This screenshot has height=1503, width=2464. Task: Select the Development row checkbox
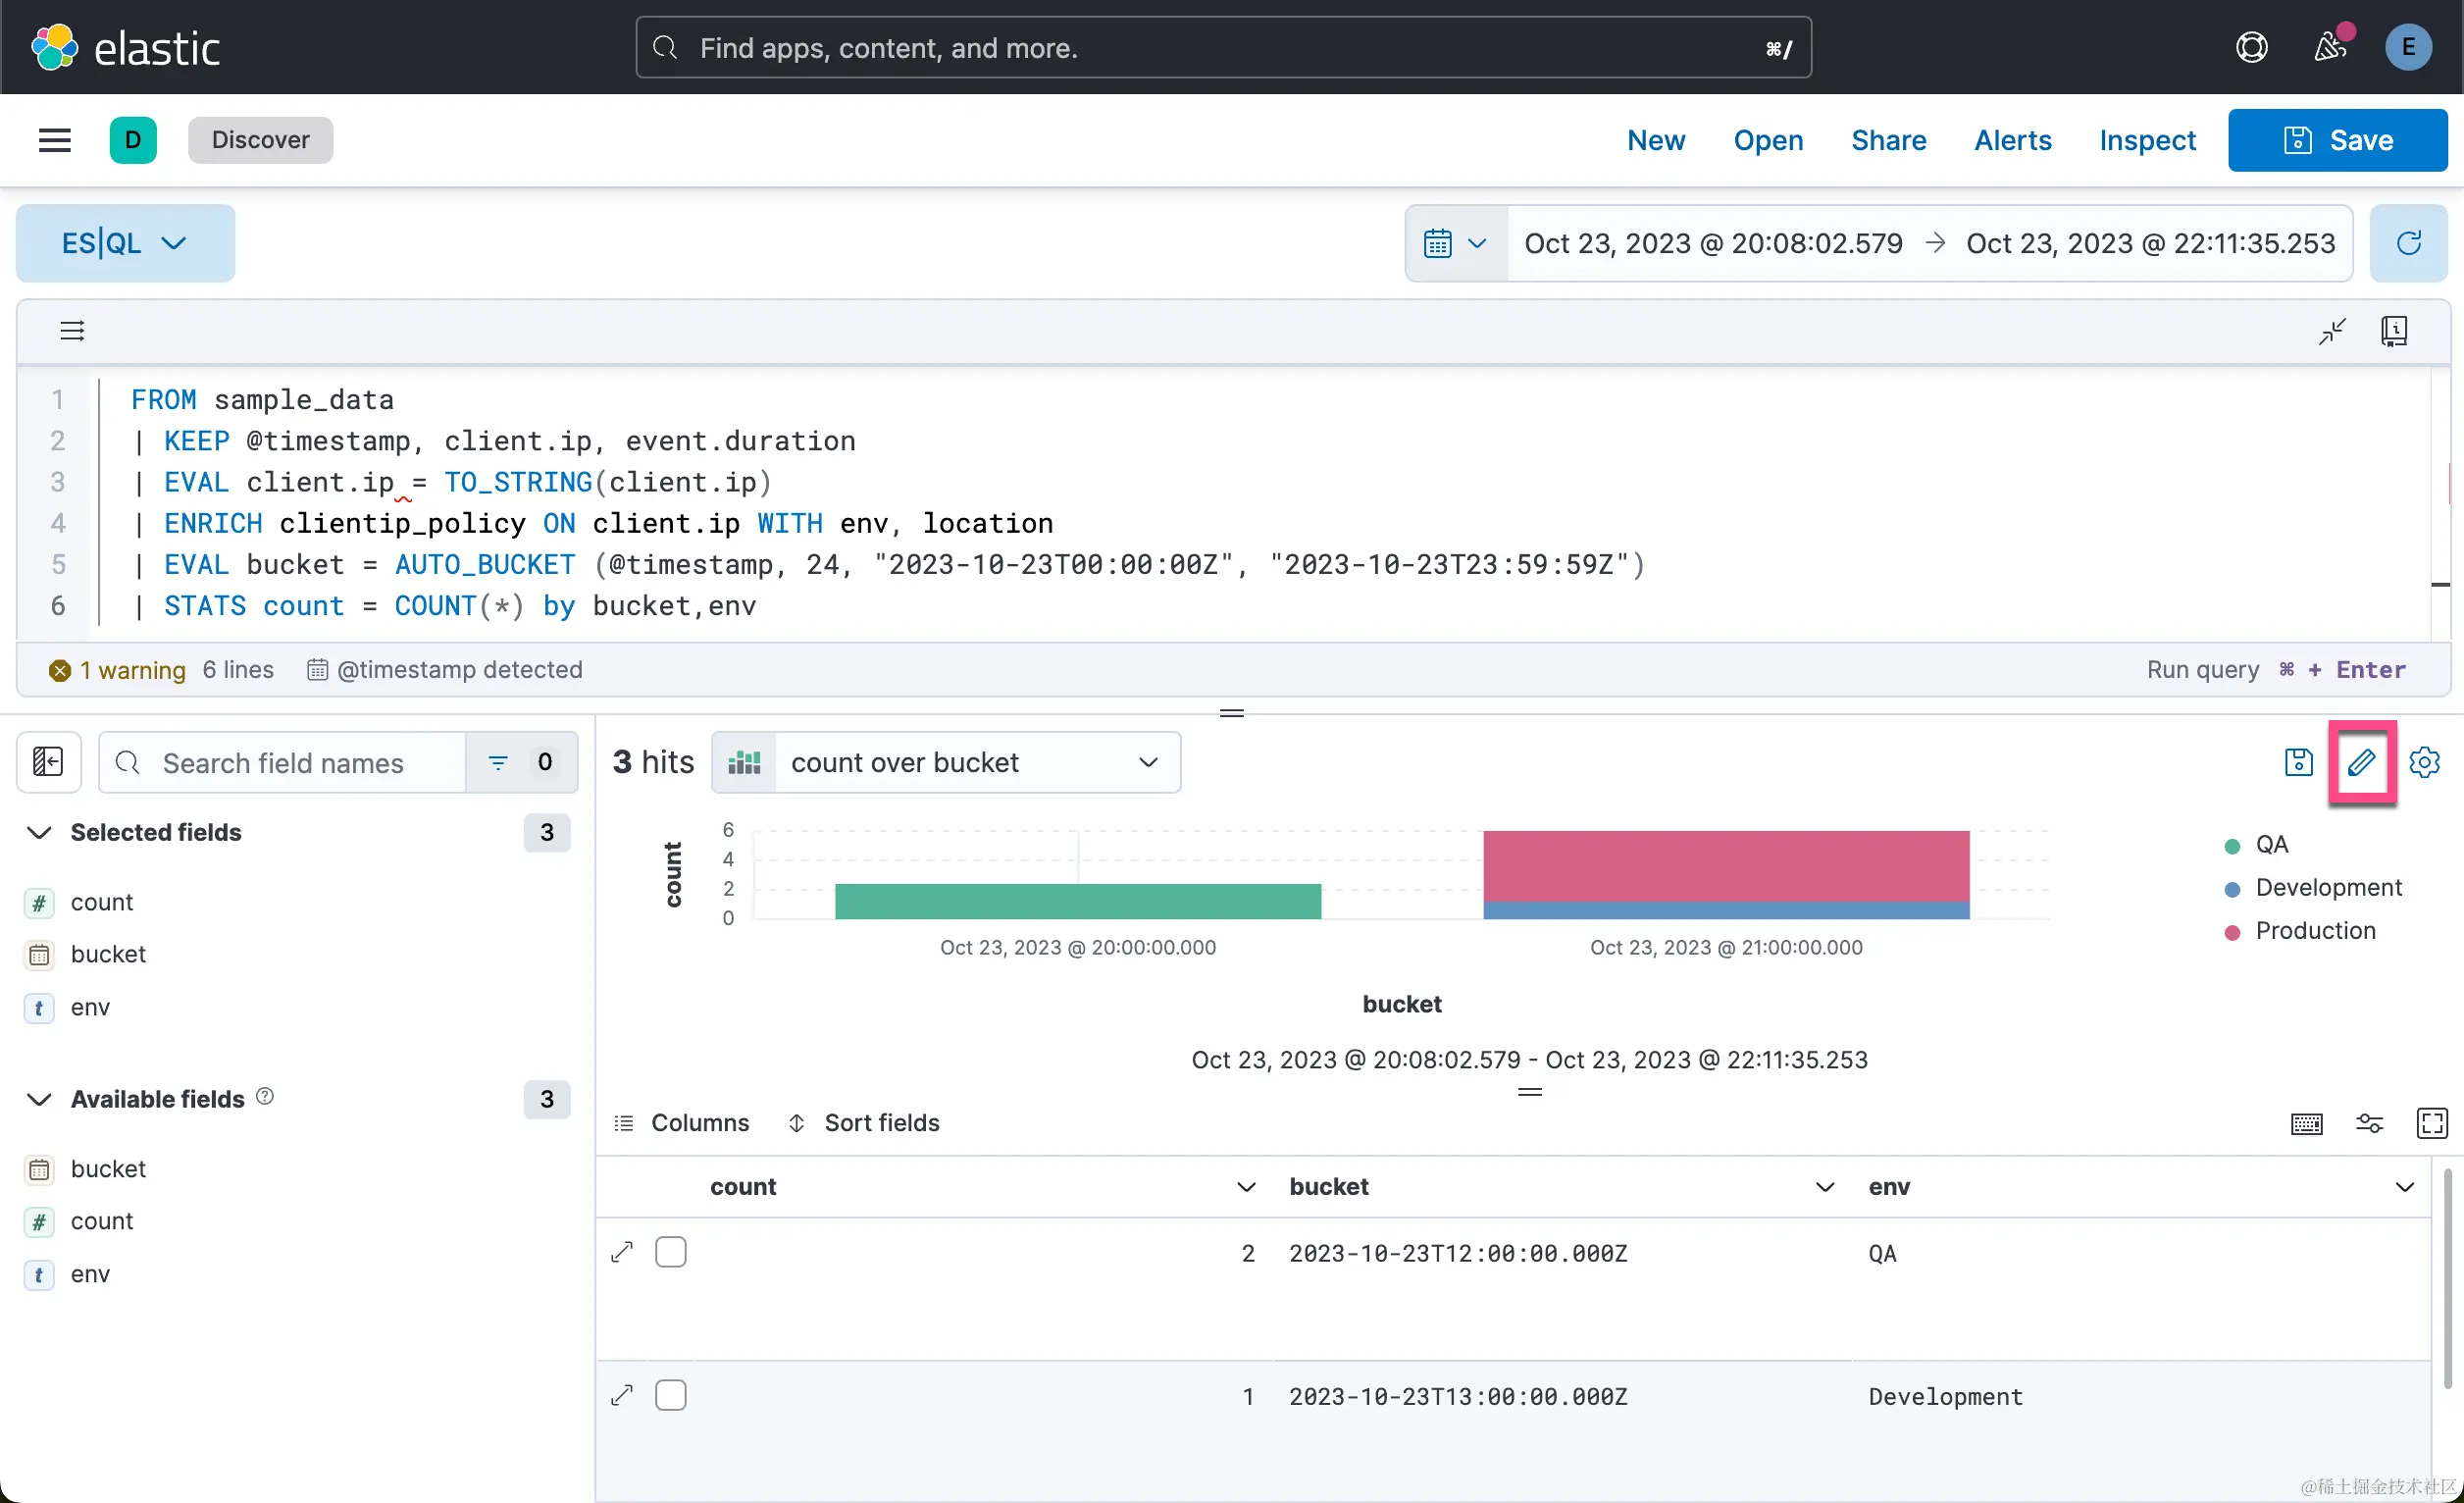670,1395
